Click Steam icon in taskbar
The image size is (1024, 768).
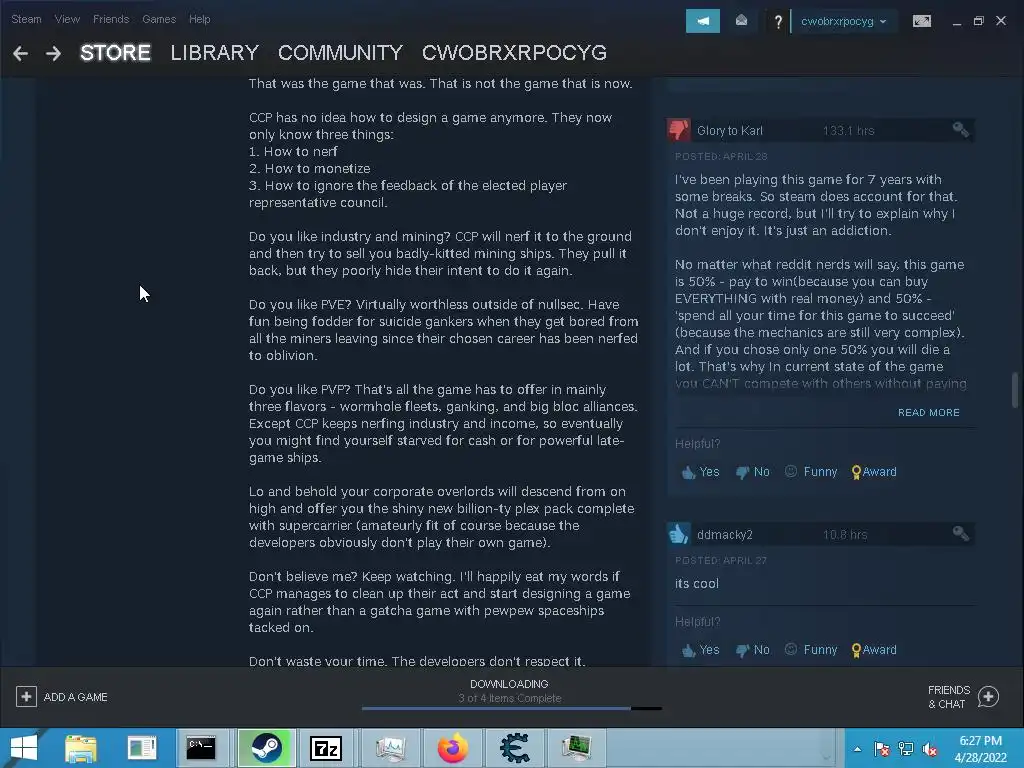(266, 748)
